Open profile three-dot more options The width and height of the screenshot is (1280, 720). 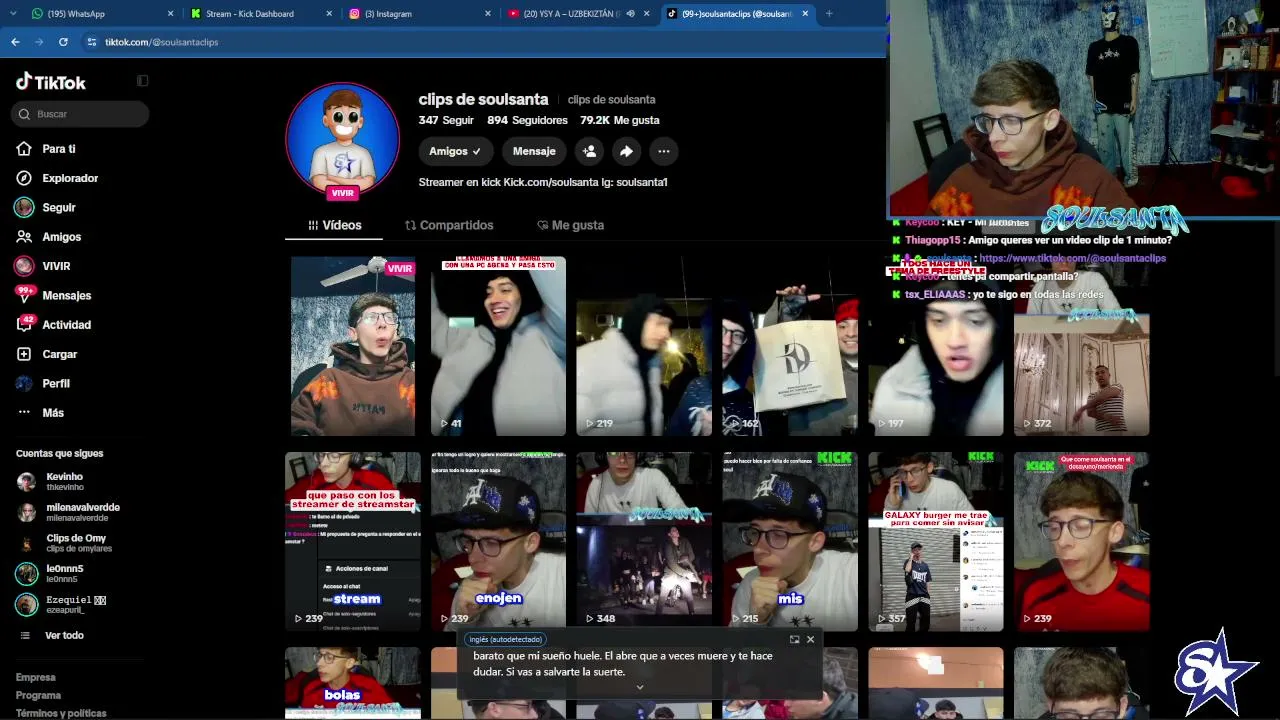coord(663,151)
